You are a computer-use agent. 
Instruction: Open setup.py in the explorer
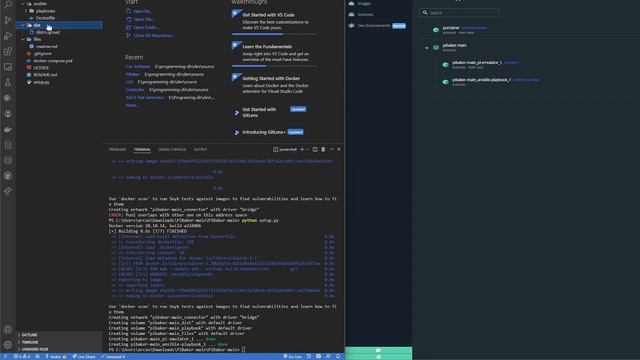41,82
